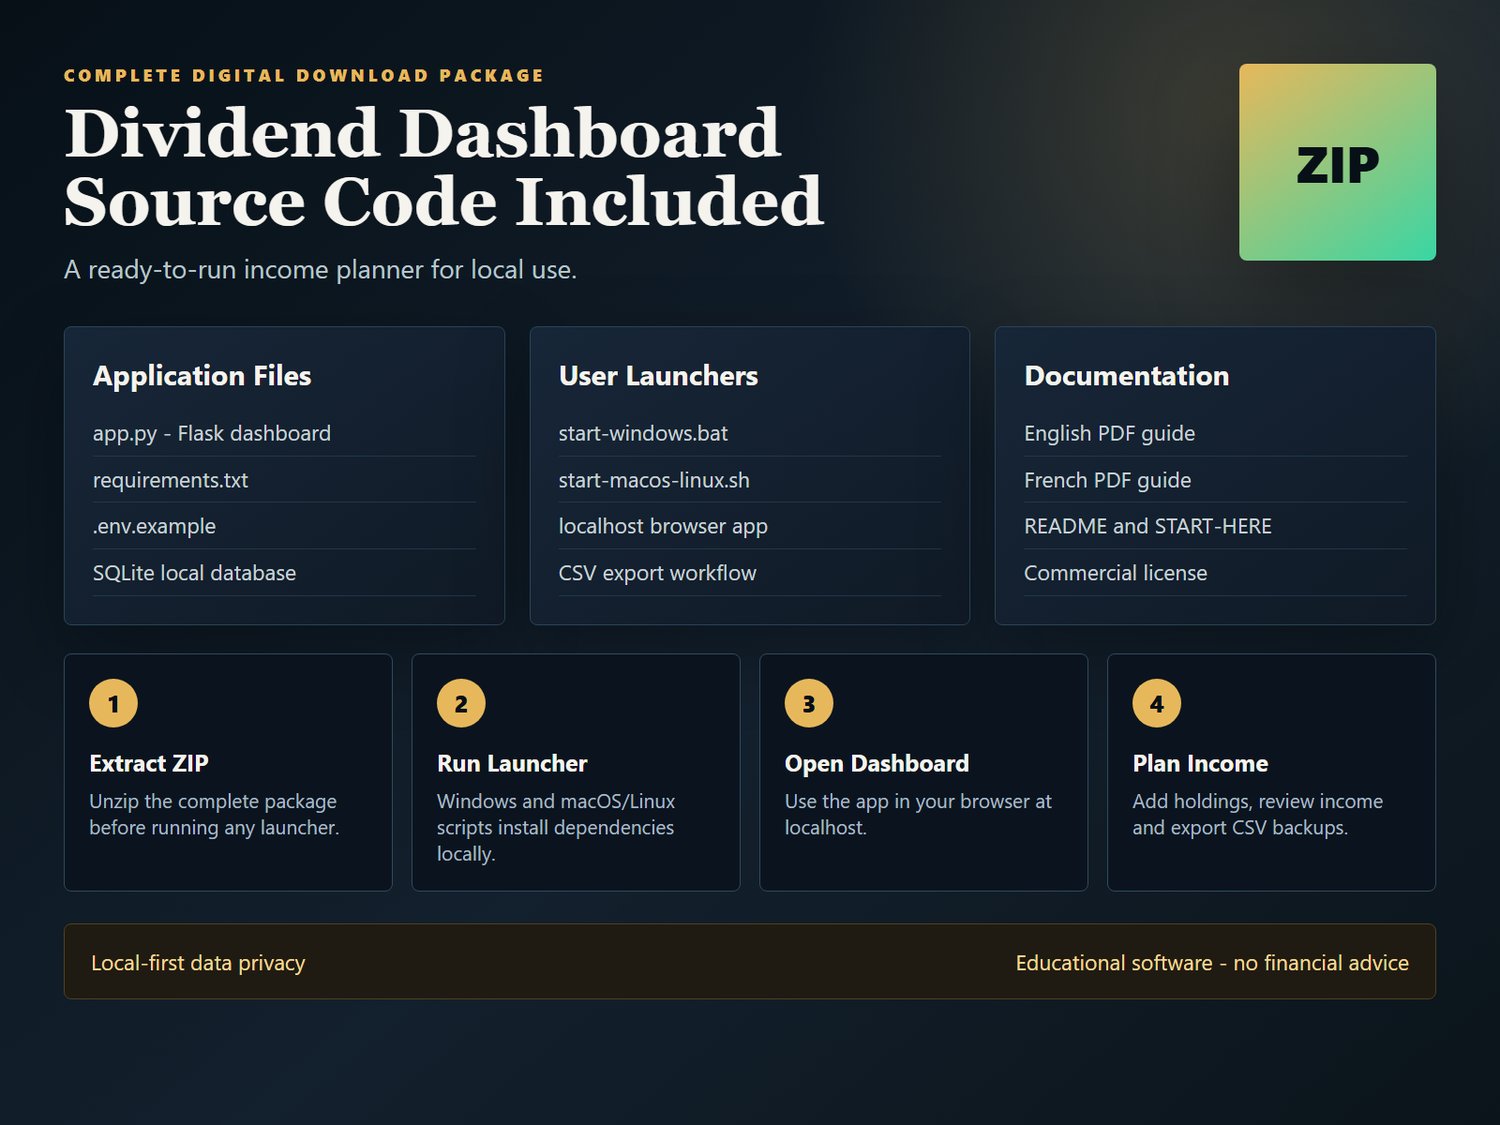The width and height of the screenshot is (1500, 1125).
Task: Select "start-macos-linux.sh" entry
Action: (x=750, y=480)
